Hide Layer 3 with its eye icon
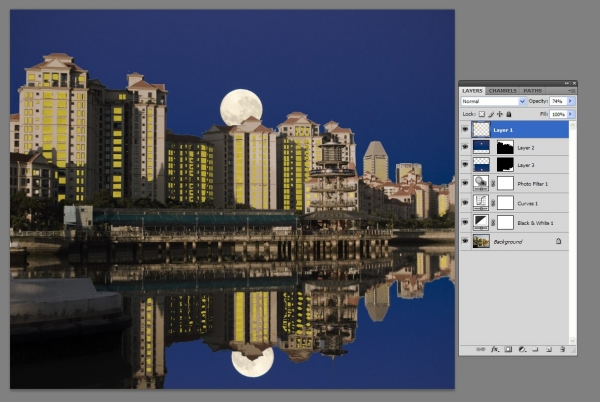 tap(465, 164)
